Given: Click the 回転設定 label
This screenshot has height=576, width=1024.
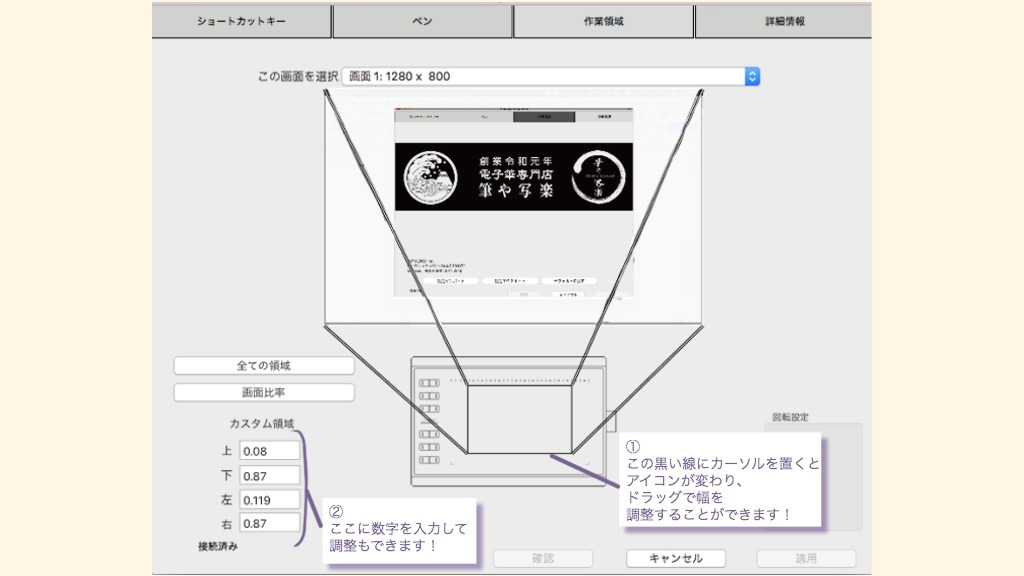Looking at the screenshot, I should (x=790, y=417).
